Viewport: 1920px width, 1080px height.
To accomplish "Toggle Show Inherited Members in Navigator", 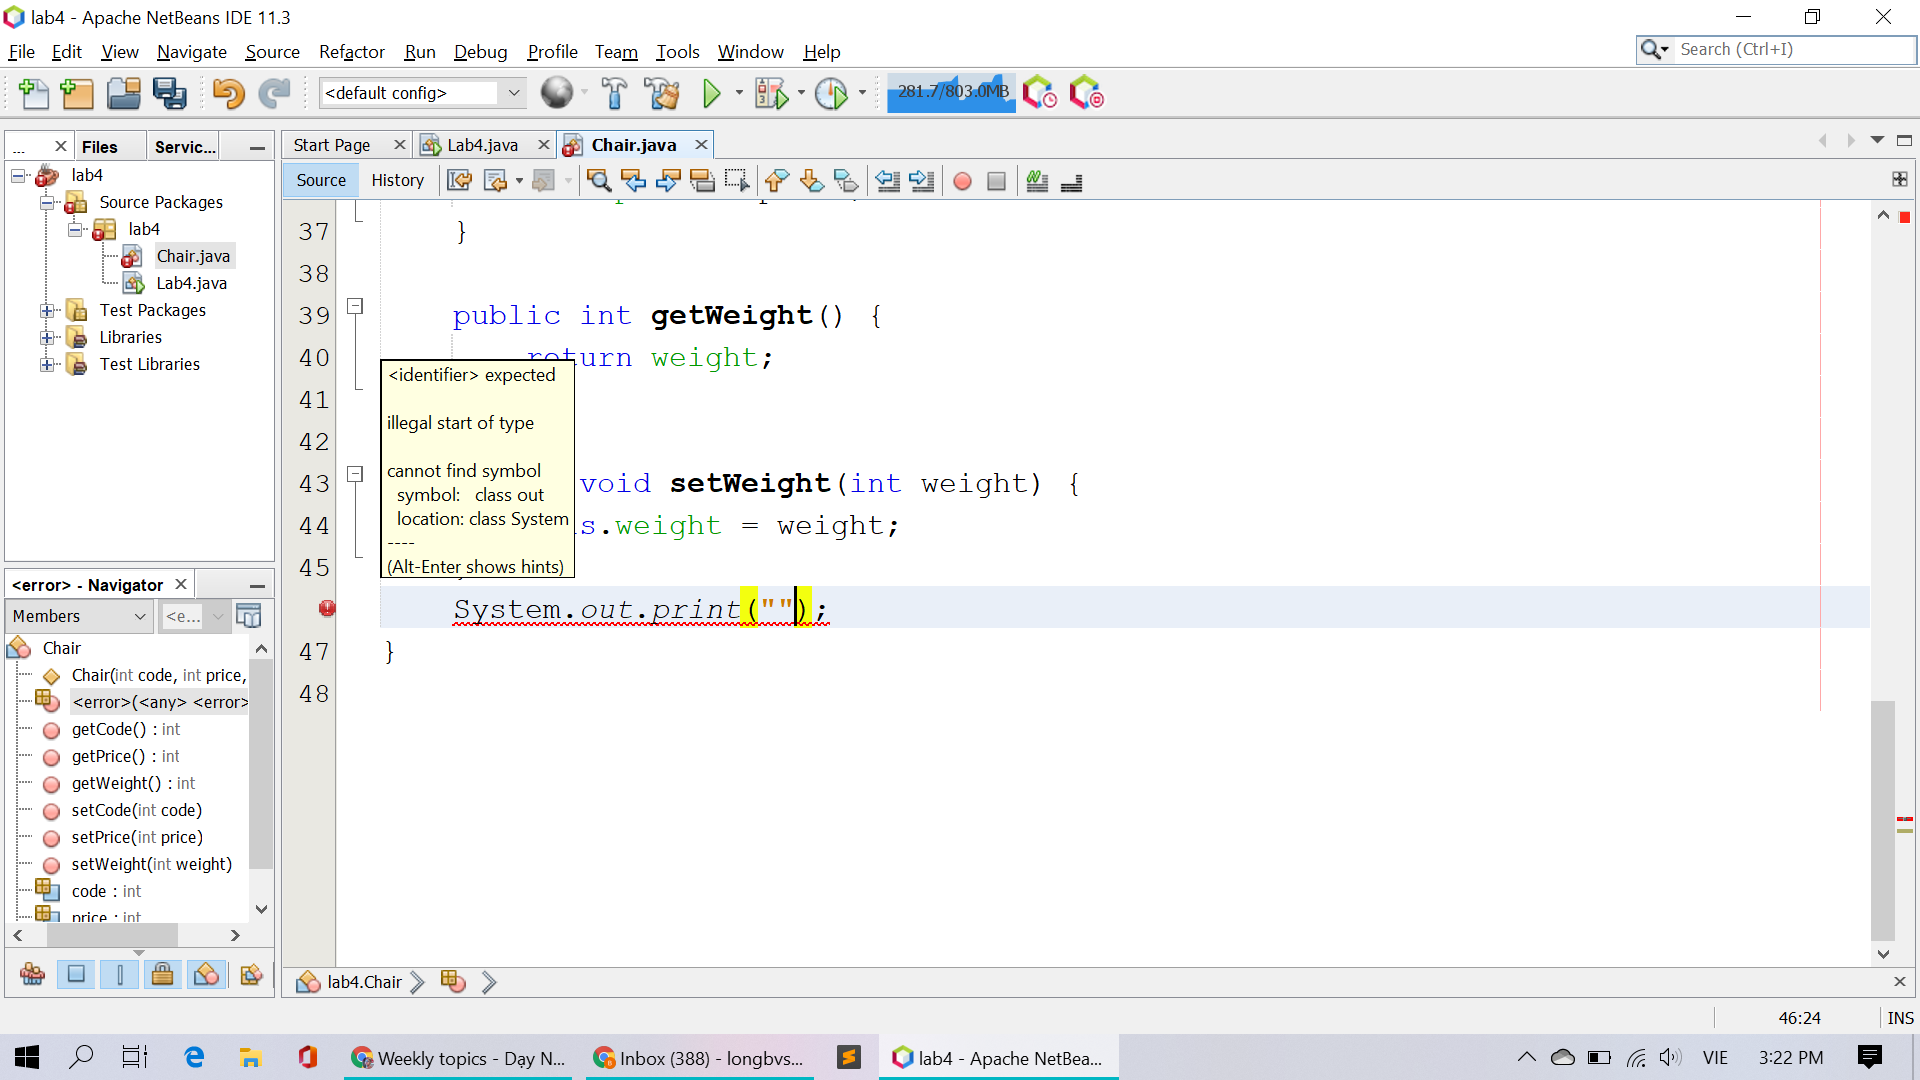I will (x=33, y=974).
